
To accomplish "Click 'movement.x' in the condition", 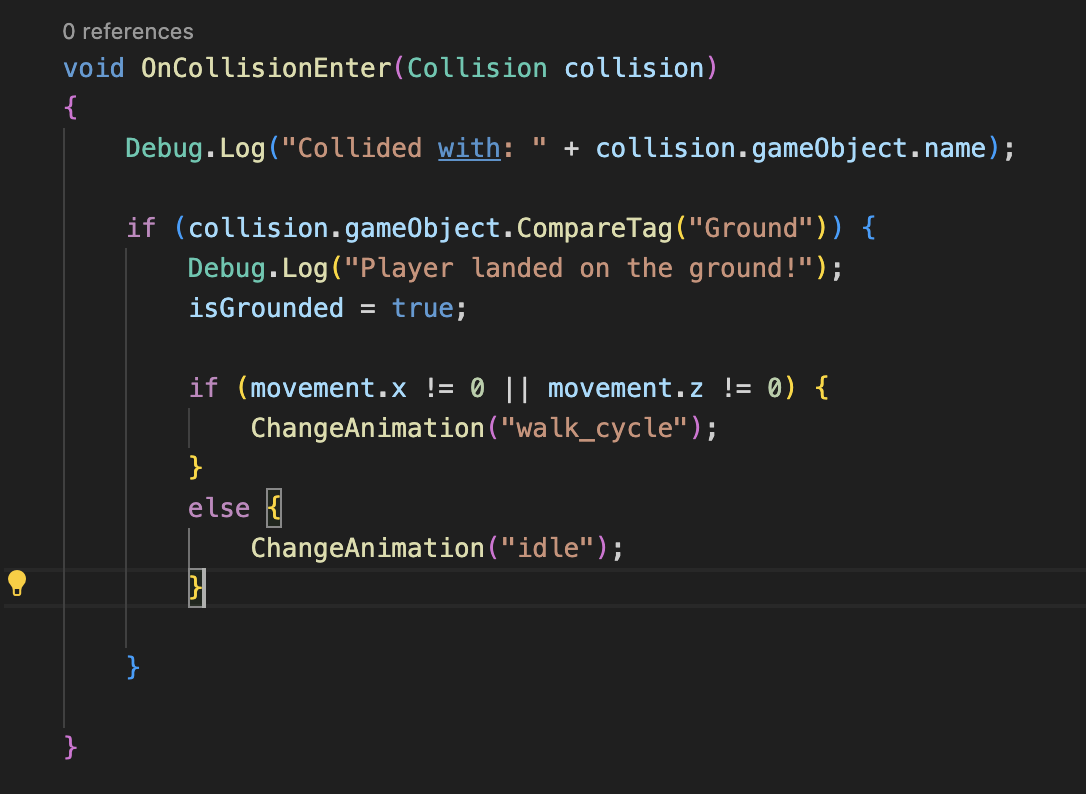I will click(x=328, y=388).
